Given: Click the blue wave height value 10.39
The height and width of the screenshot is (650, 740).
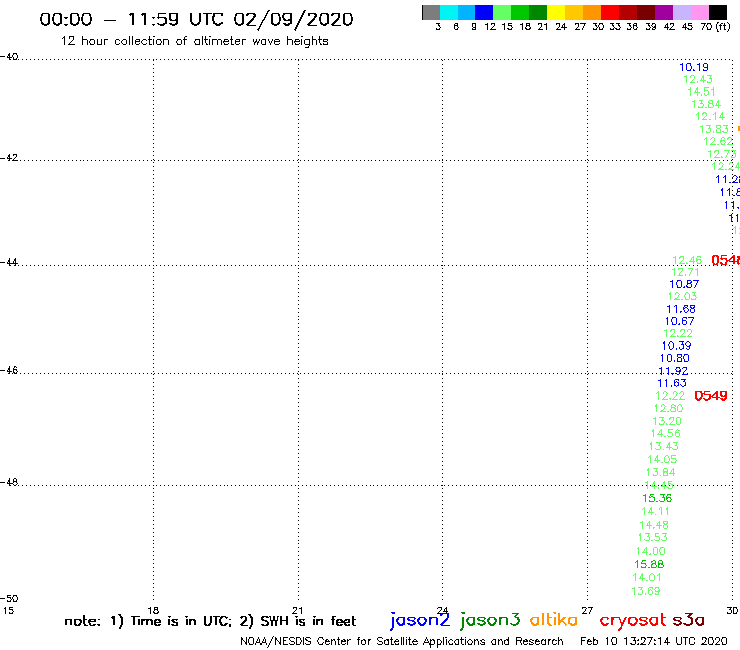Looking at the screenshot, I should point(676,346).
